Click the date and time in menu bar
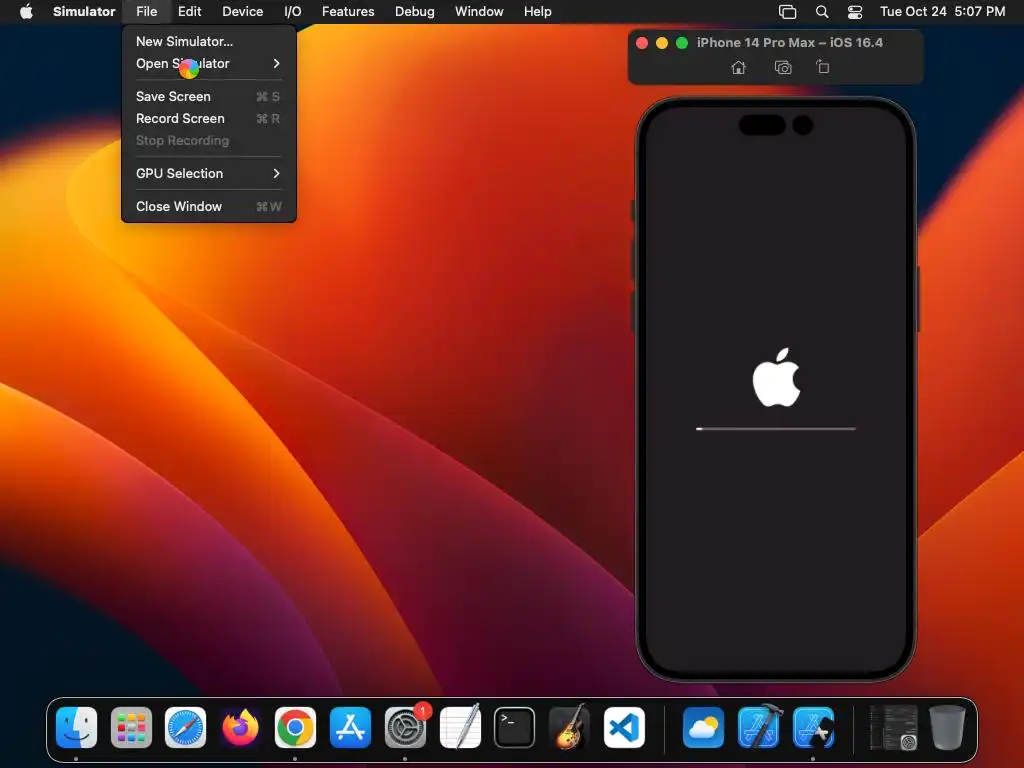Viewport: 1024px width, 768px height. 942,11
